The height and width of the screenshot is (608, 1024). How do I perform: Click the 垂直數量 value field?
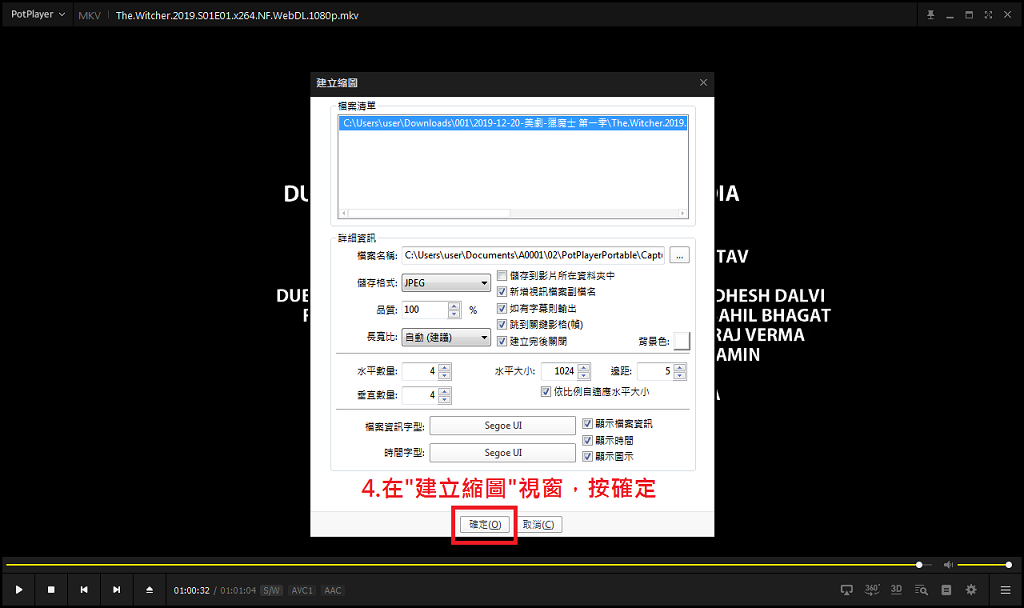point(420,395)
